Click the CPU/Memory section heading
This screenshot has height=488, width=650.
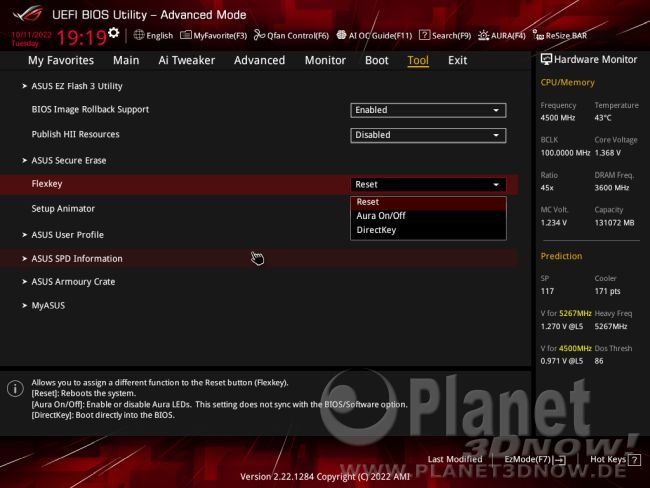coord(568,83)
